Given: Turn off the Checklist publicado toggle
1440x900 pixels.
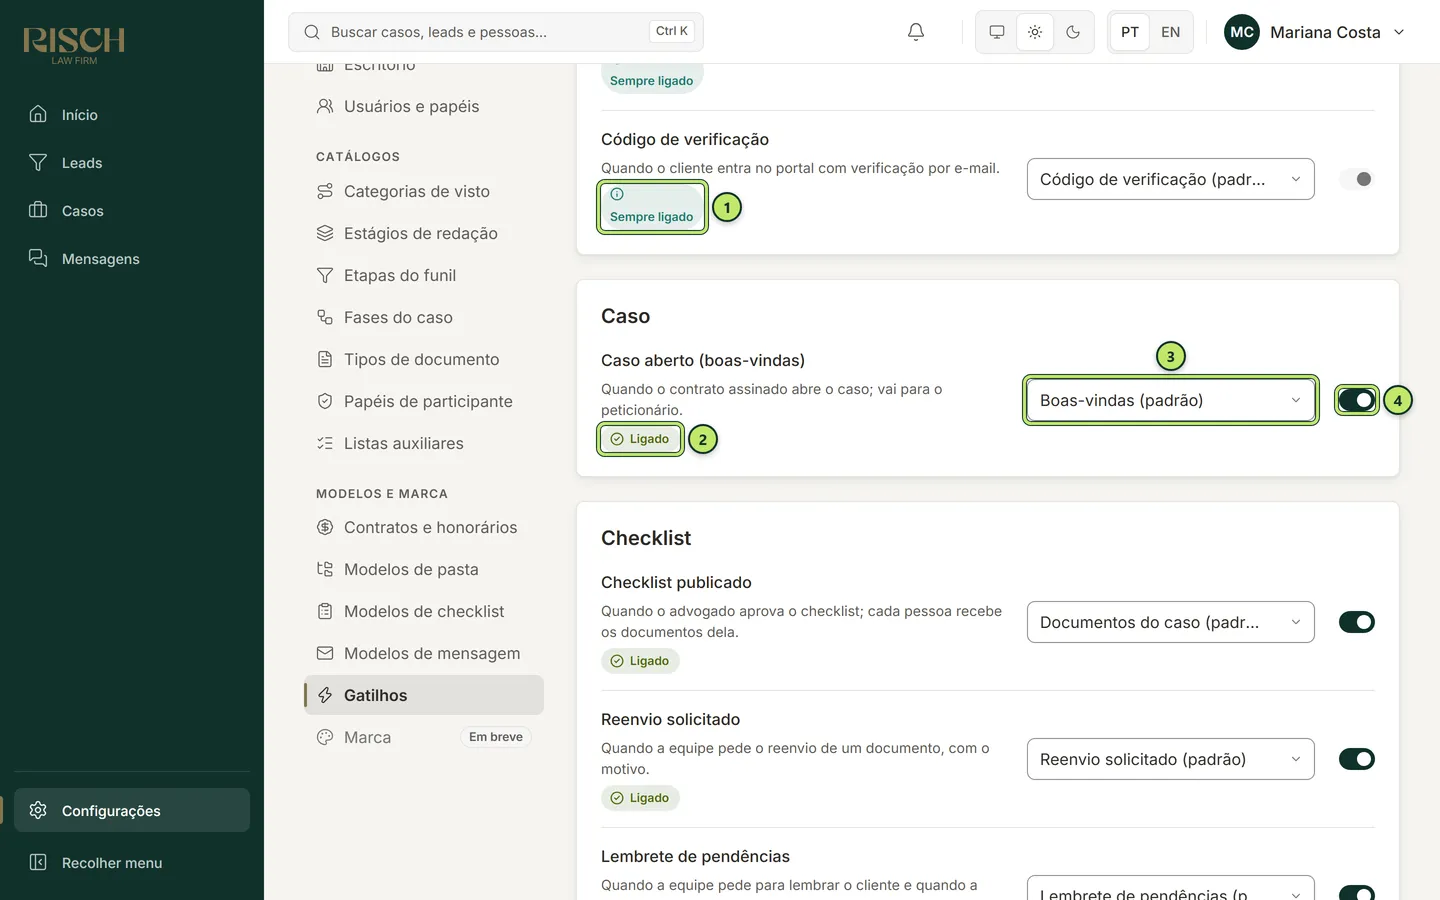Looking at the screenshot, I should tap(1357, 622).
